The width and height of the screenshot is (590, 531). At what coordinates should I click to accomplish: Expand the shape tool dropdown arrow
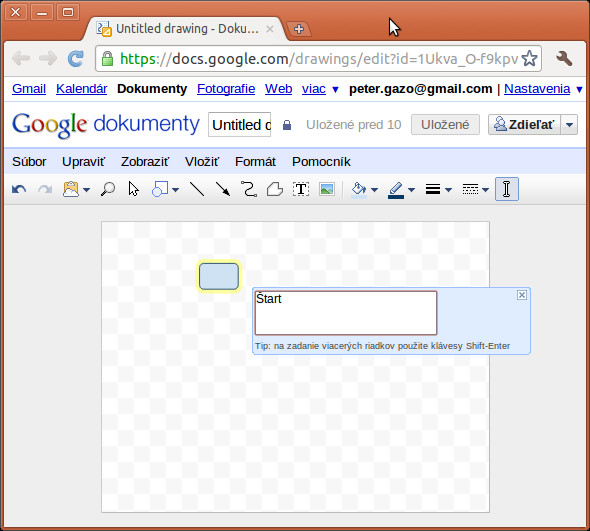coord(175,190)
